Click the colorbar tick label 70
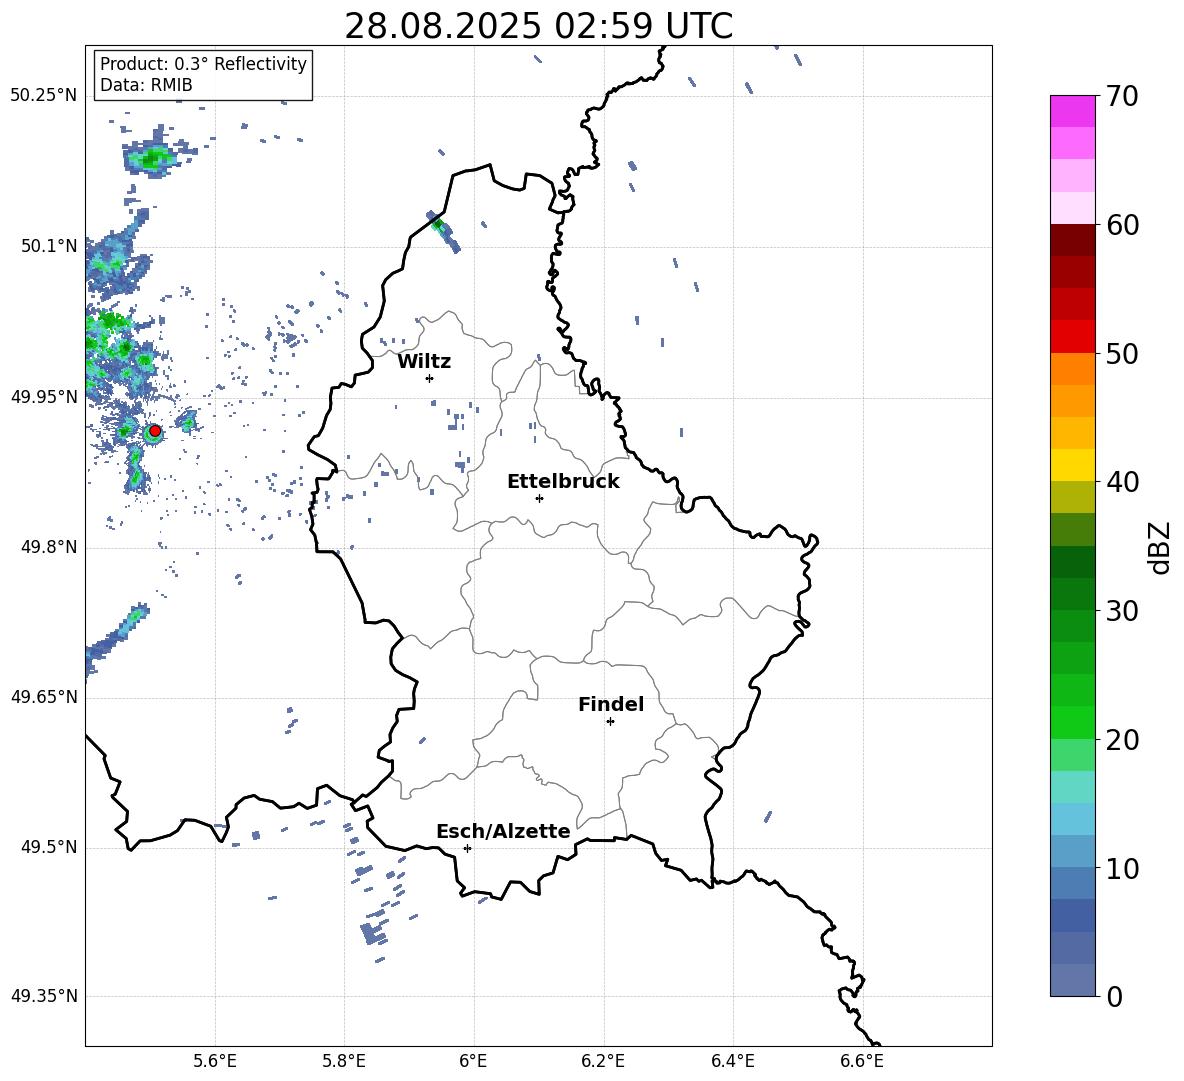This screenshot has width=1184, height=1081. (x=1122, y=96)
